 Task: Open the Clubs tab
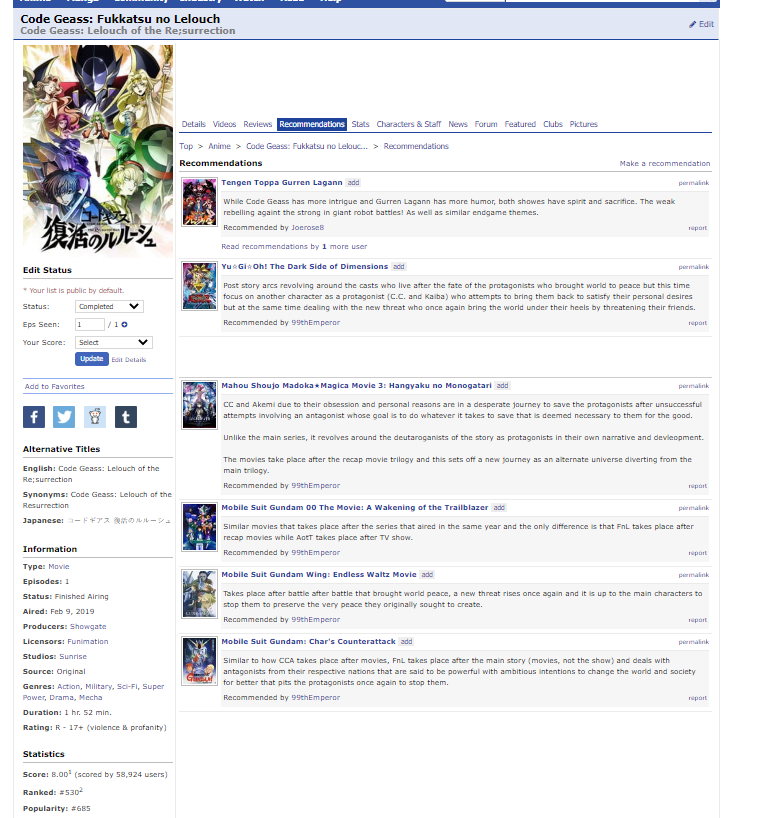[x=553, y=124]
